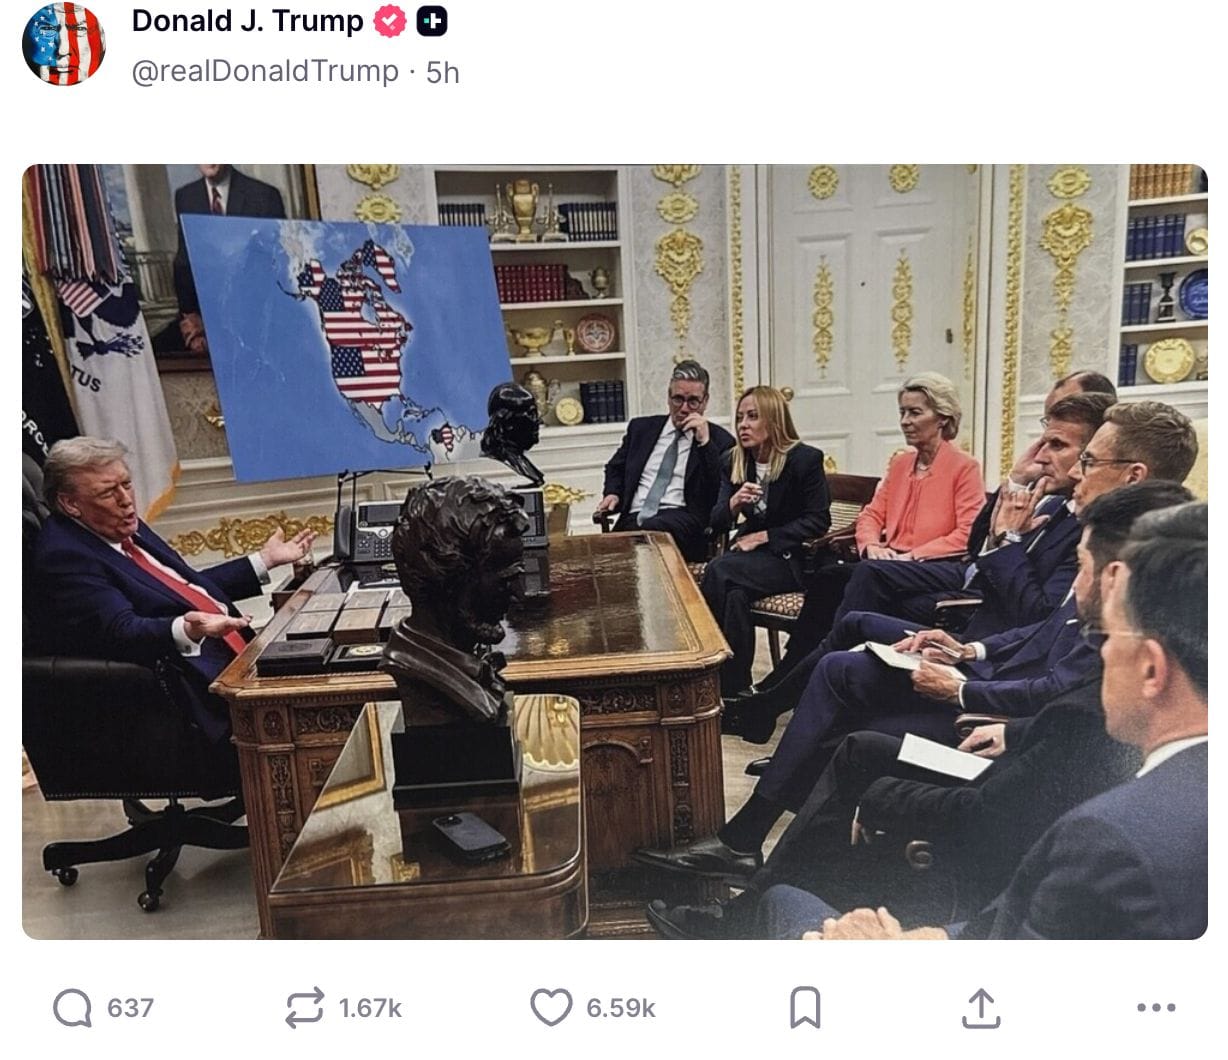1228x1060 pixels.
Task: Visit the @realDonaldTrump handle link
Action: (265, 71)
